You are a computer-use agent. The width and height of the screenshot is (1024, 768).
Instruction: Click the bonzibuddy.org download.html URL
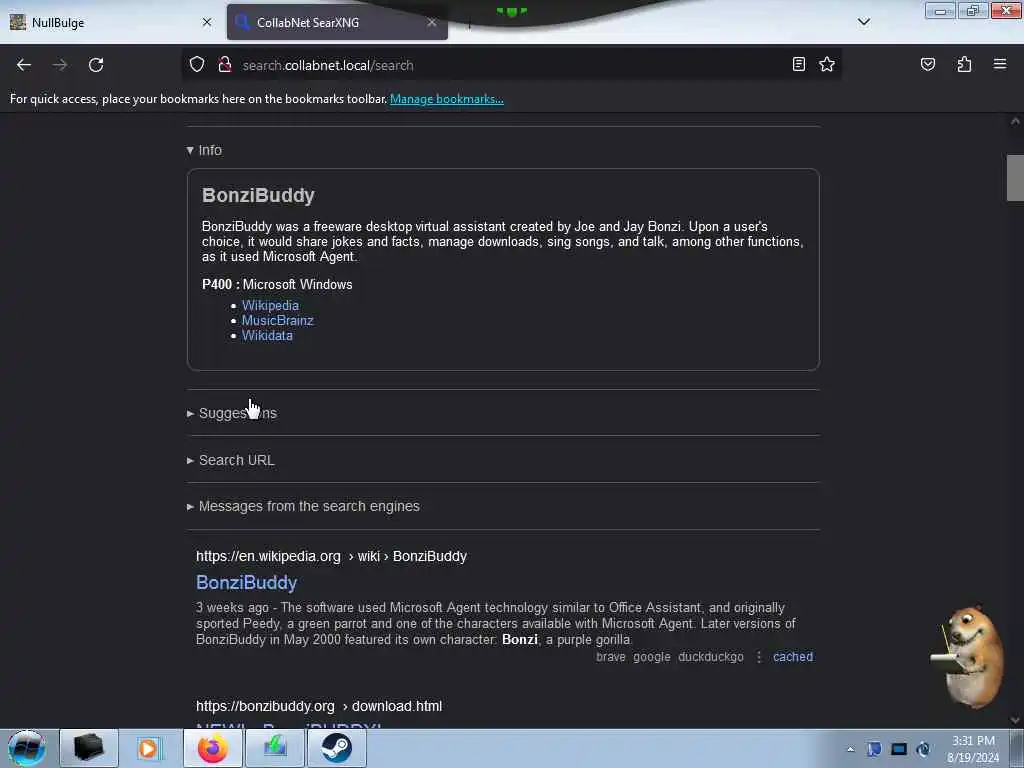pyautogui.click(x=319, y=706)
